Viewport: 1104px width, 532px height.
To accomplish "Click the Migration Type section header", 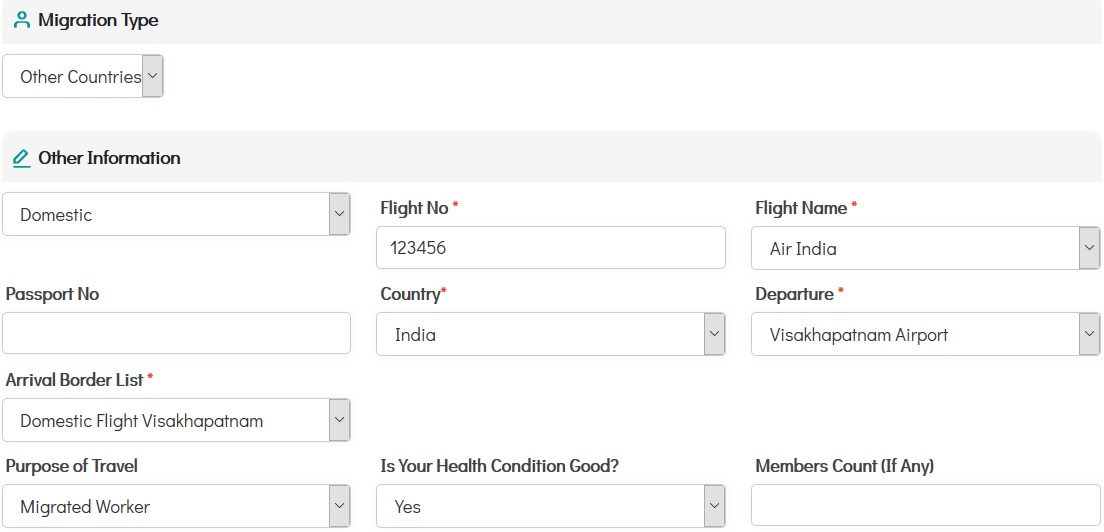I will [x=98, y=20].
